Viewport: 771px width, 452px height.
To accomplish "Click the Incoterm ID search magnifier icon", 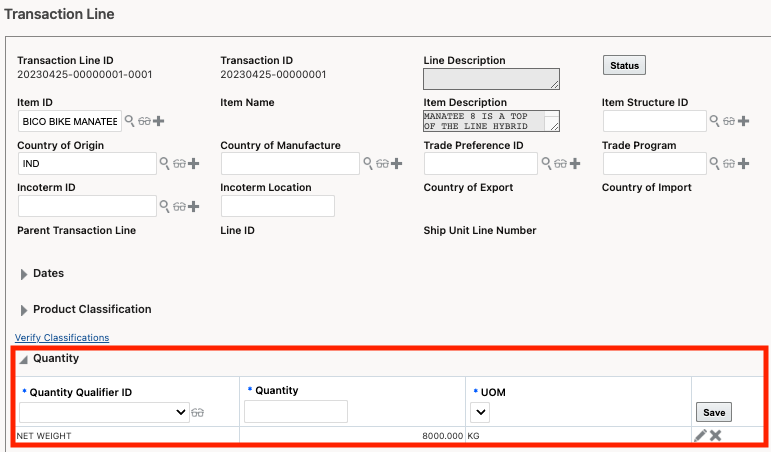I will coord(165,206).
